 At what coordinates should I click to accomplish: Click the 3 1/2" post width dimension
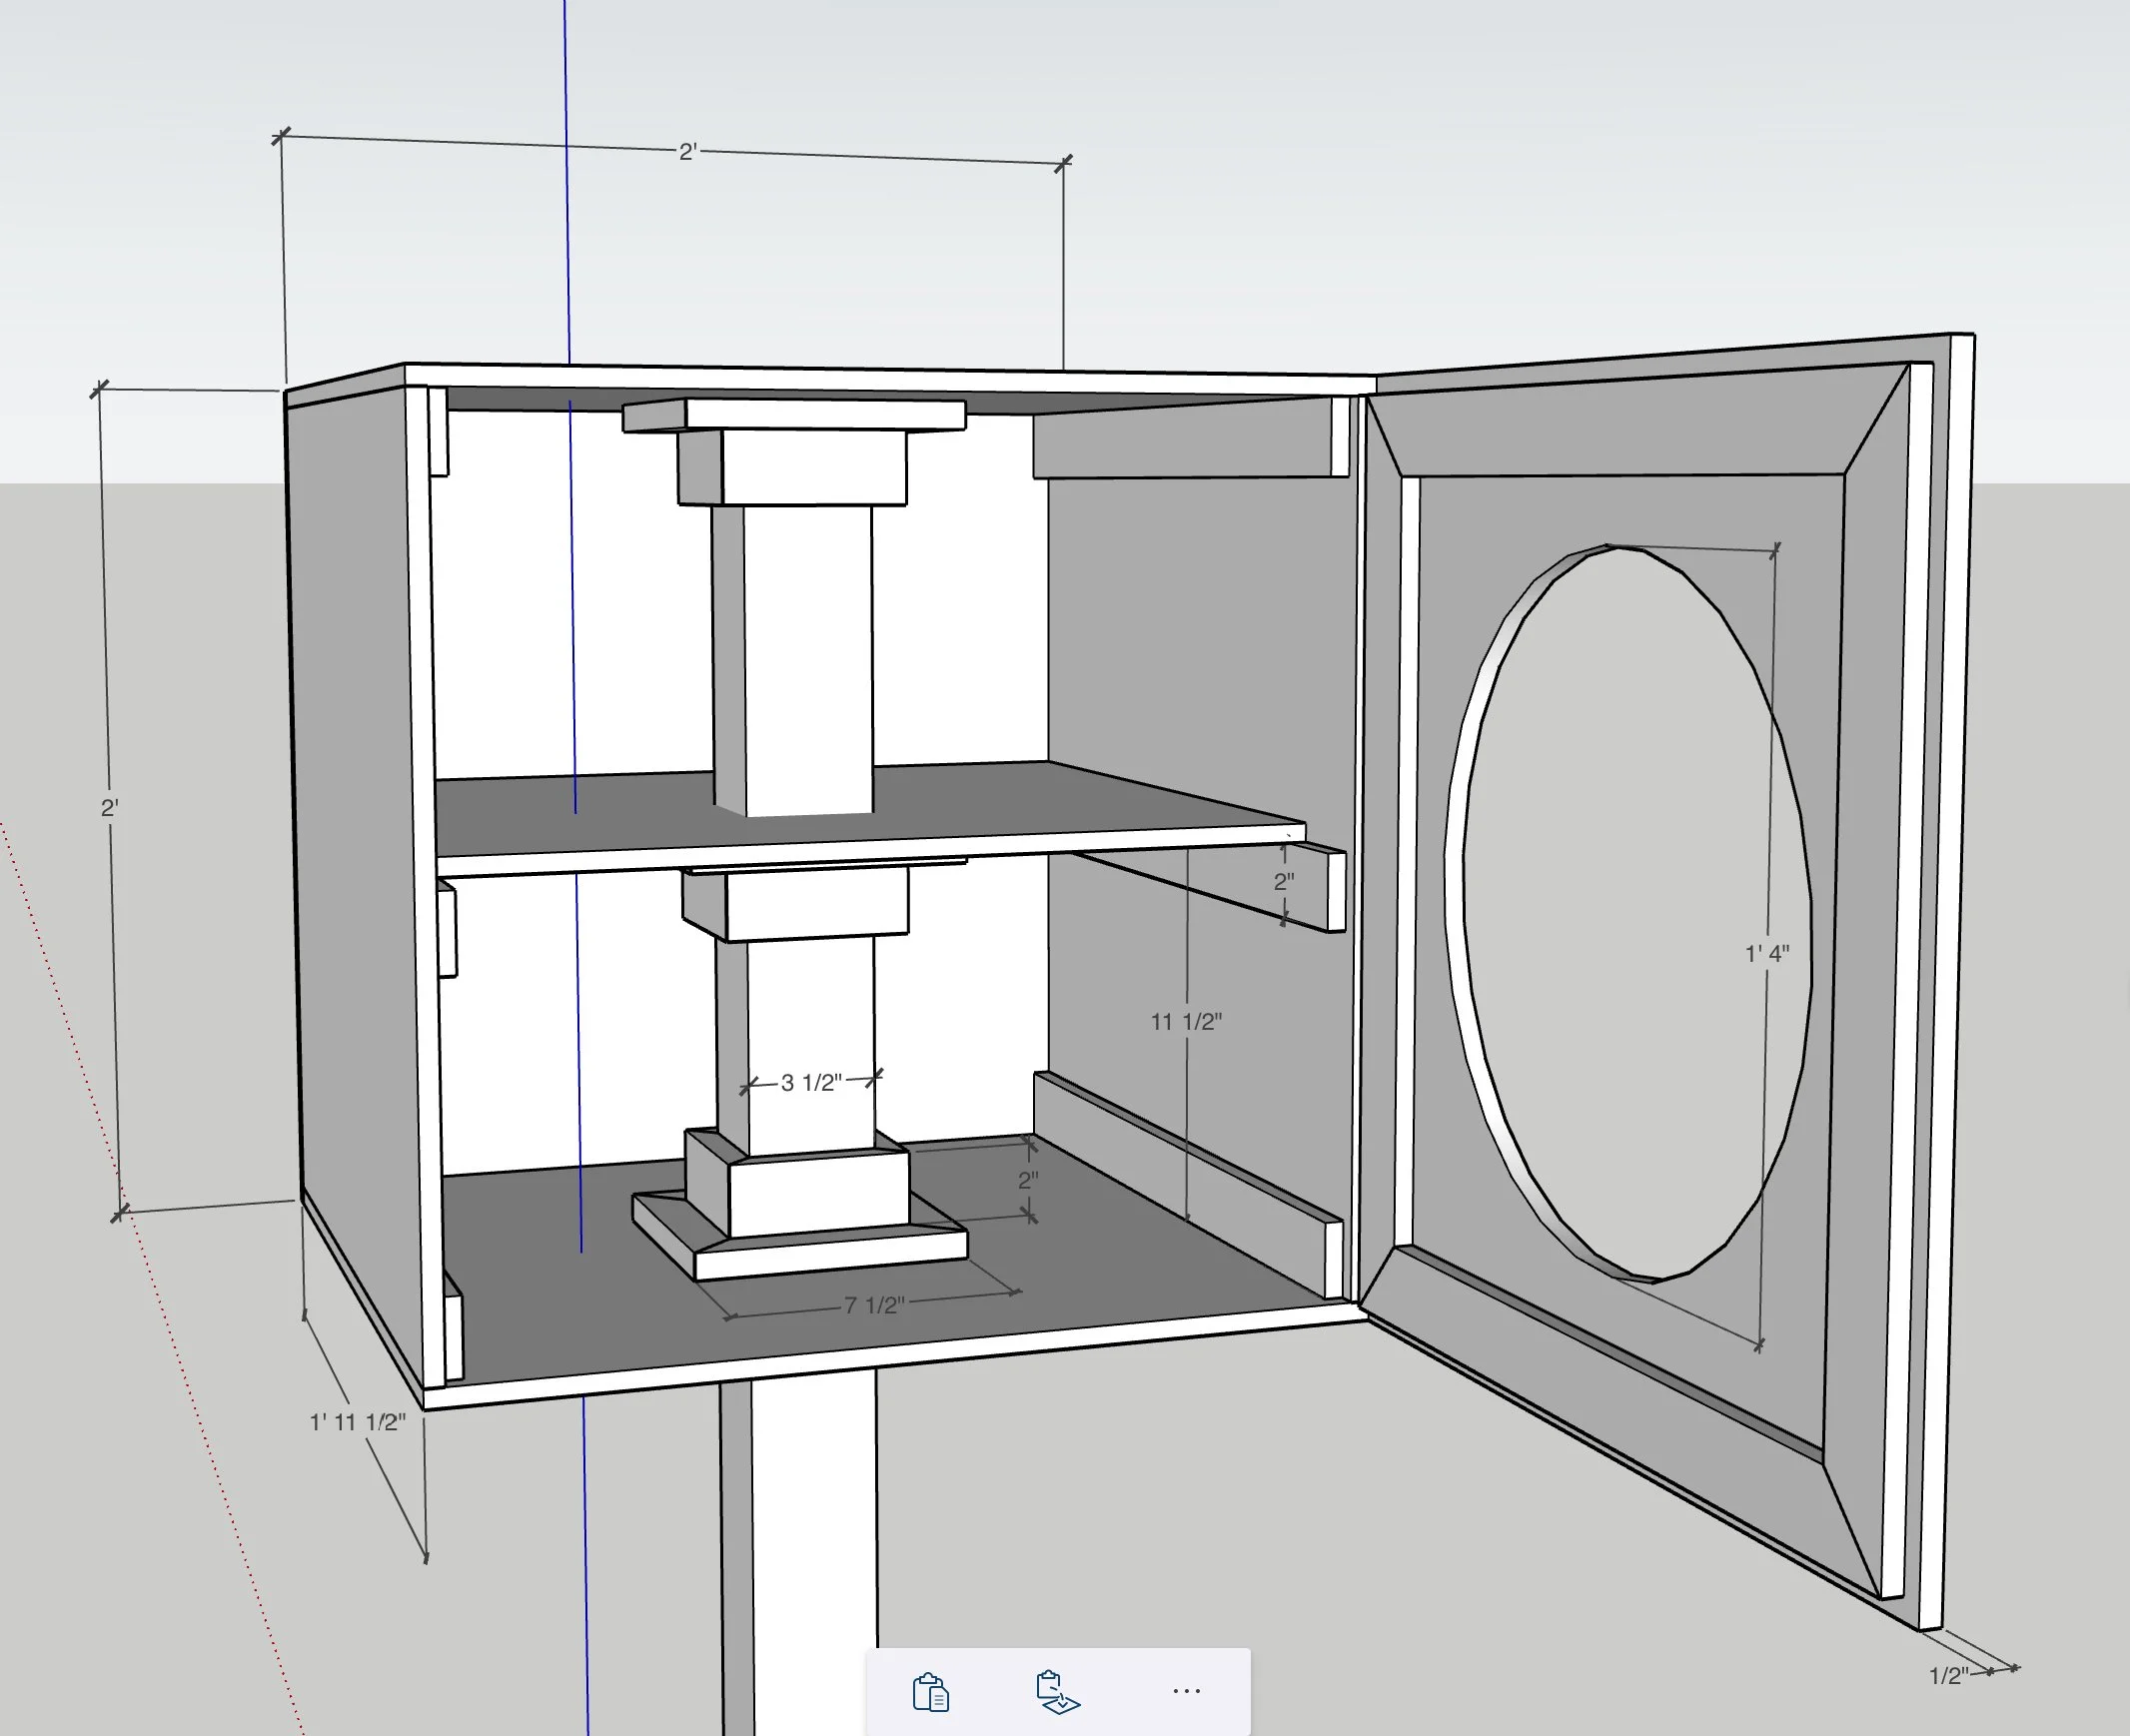pos(811,1083)
